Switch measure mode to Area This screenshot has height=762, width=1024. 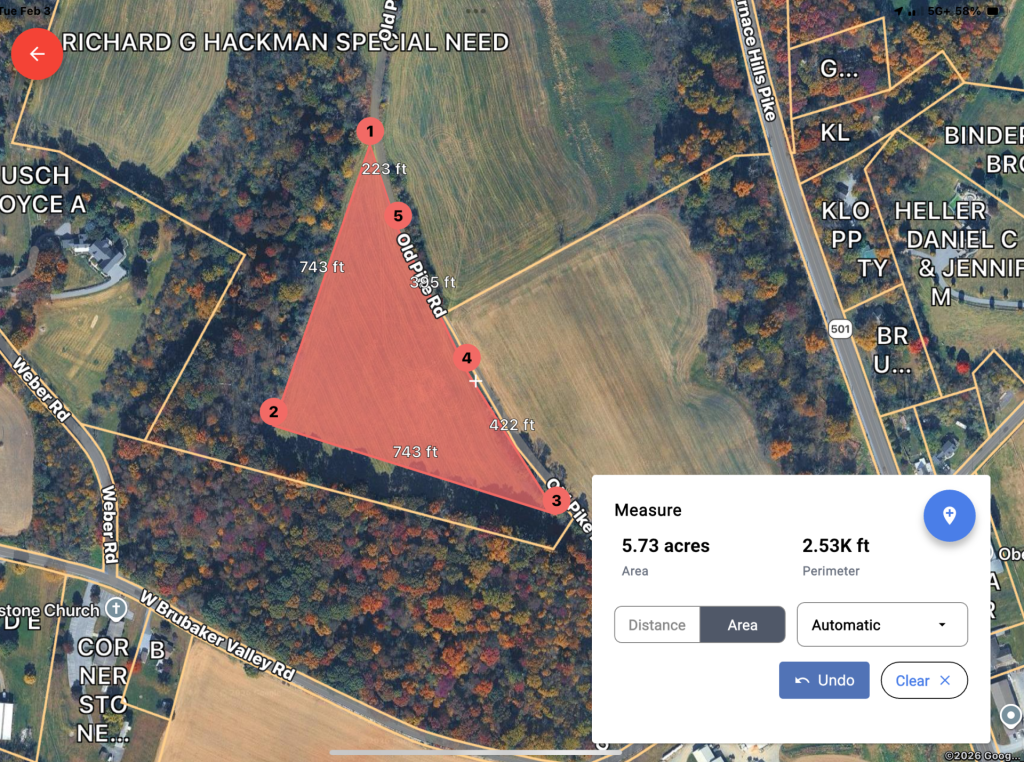pyautogui.click(x=743, y=625)
